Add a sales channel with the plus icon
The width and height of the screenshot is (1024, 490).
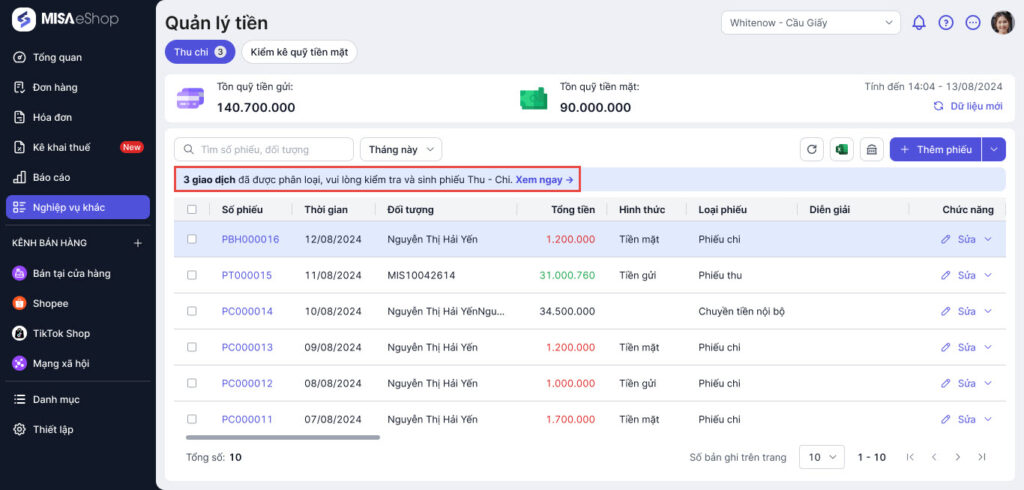tap(138, 243)
